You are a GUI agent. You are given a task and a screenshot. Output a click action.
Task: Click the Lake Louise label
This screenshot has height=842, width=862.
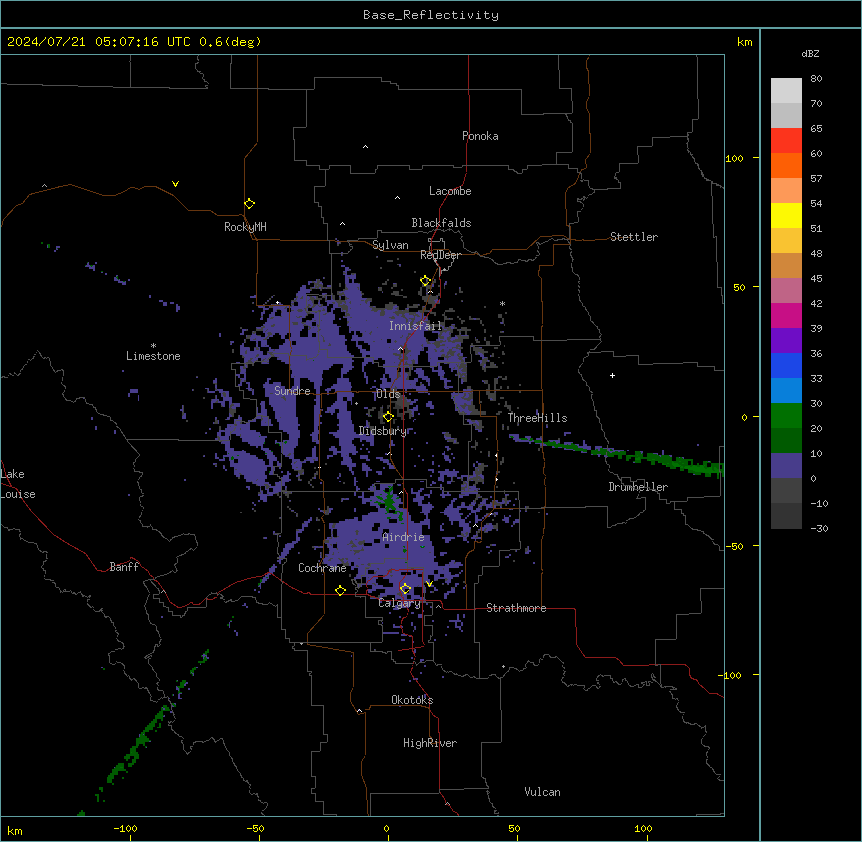tap(18, 484)
